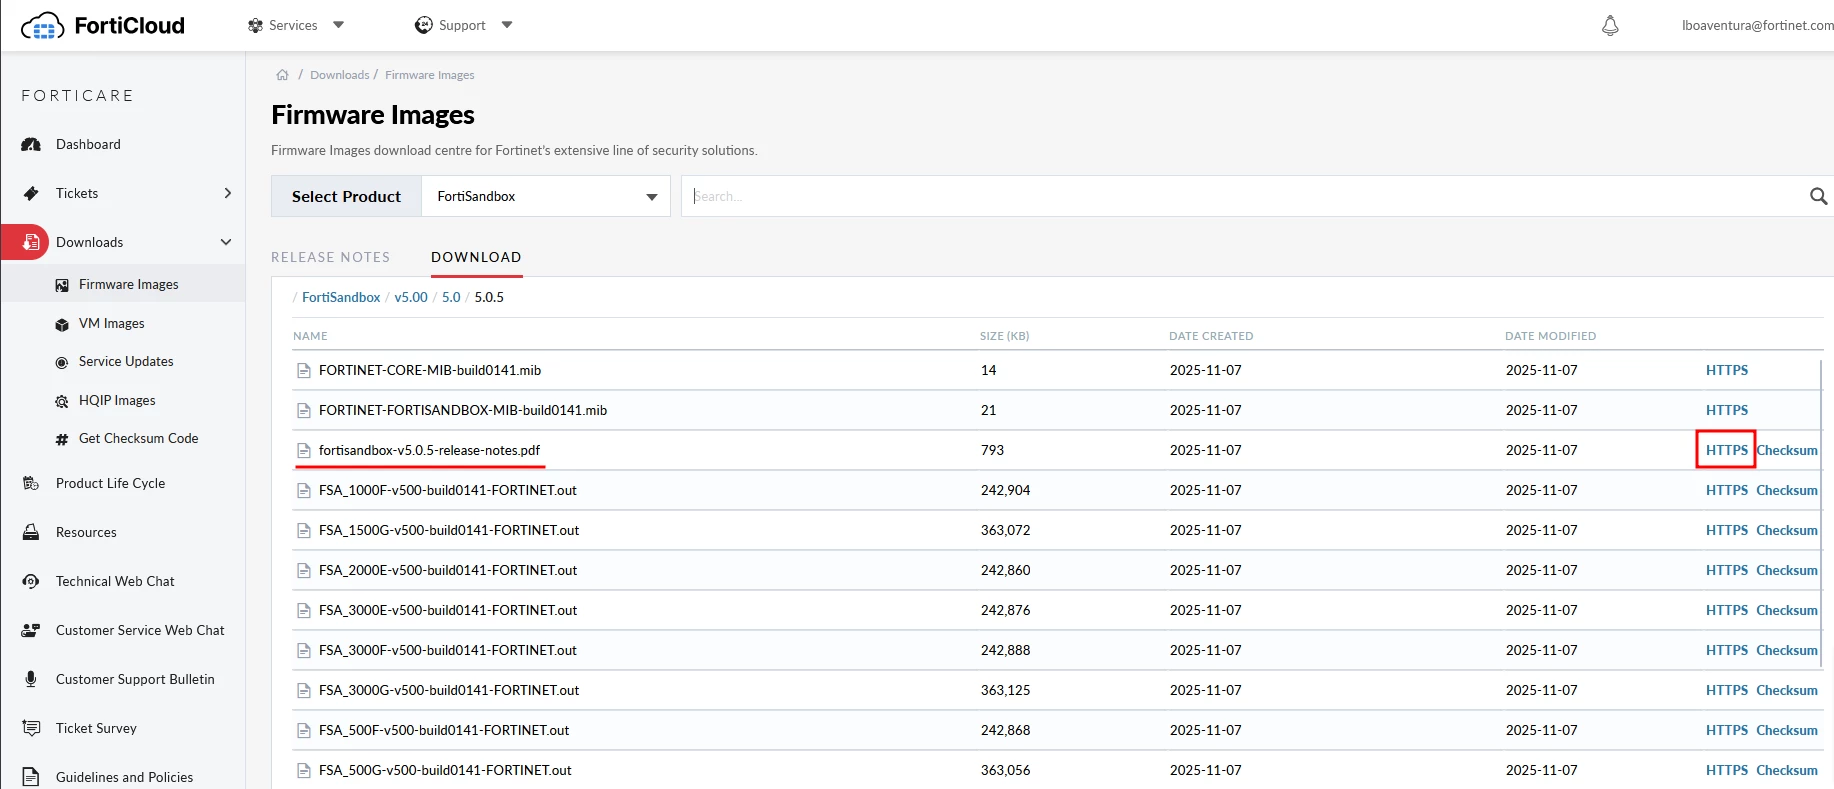
Task: Open Customer Support Bulletin page
Action: click(x=135, y=679)
